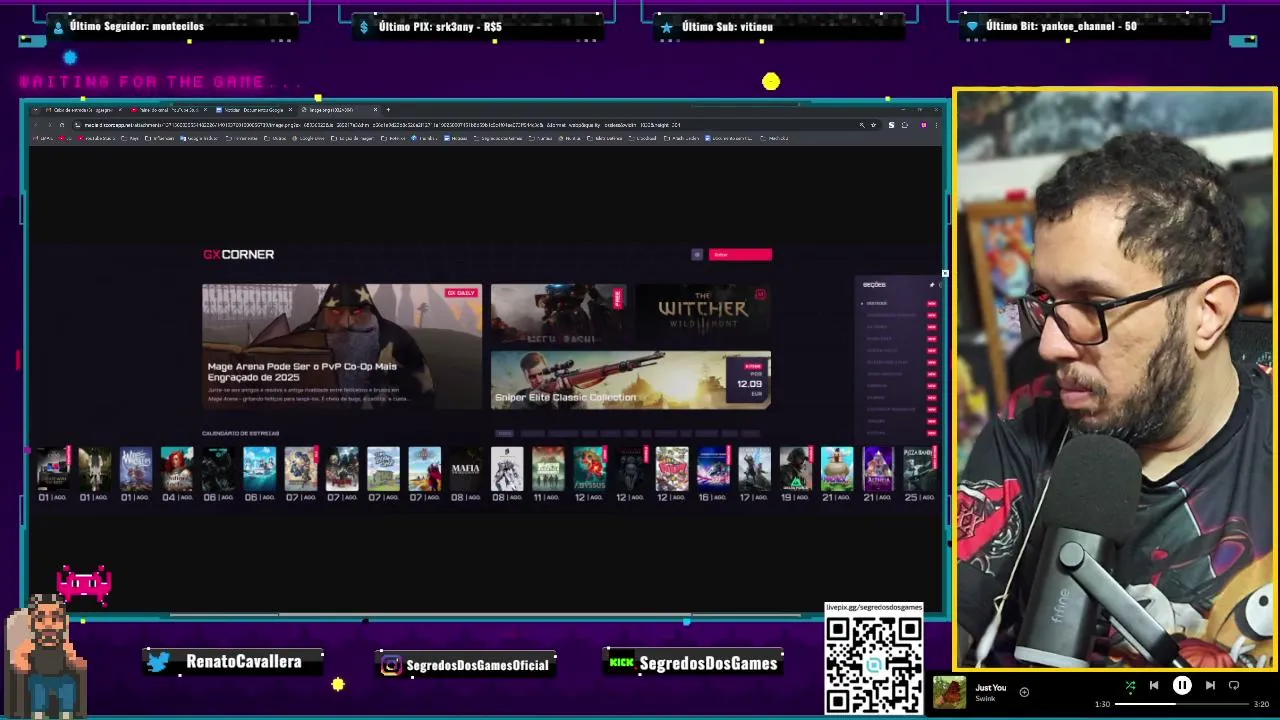Viewport: 1280px width, 720px height.
Task: Select the active image.png browser tab
Action: point(338,110)
